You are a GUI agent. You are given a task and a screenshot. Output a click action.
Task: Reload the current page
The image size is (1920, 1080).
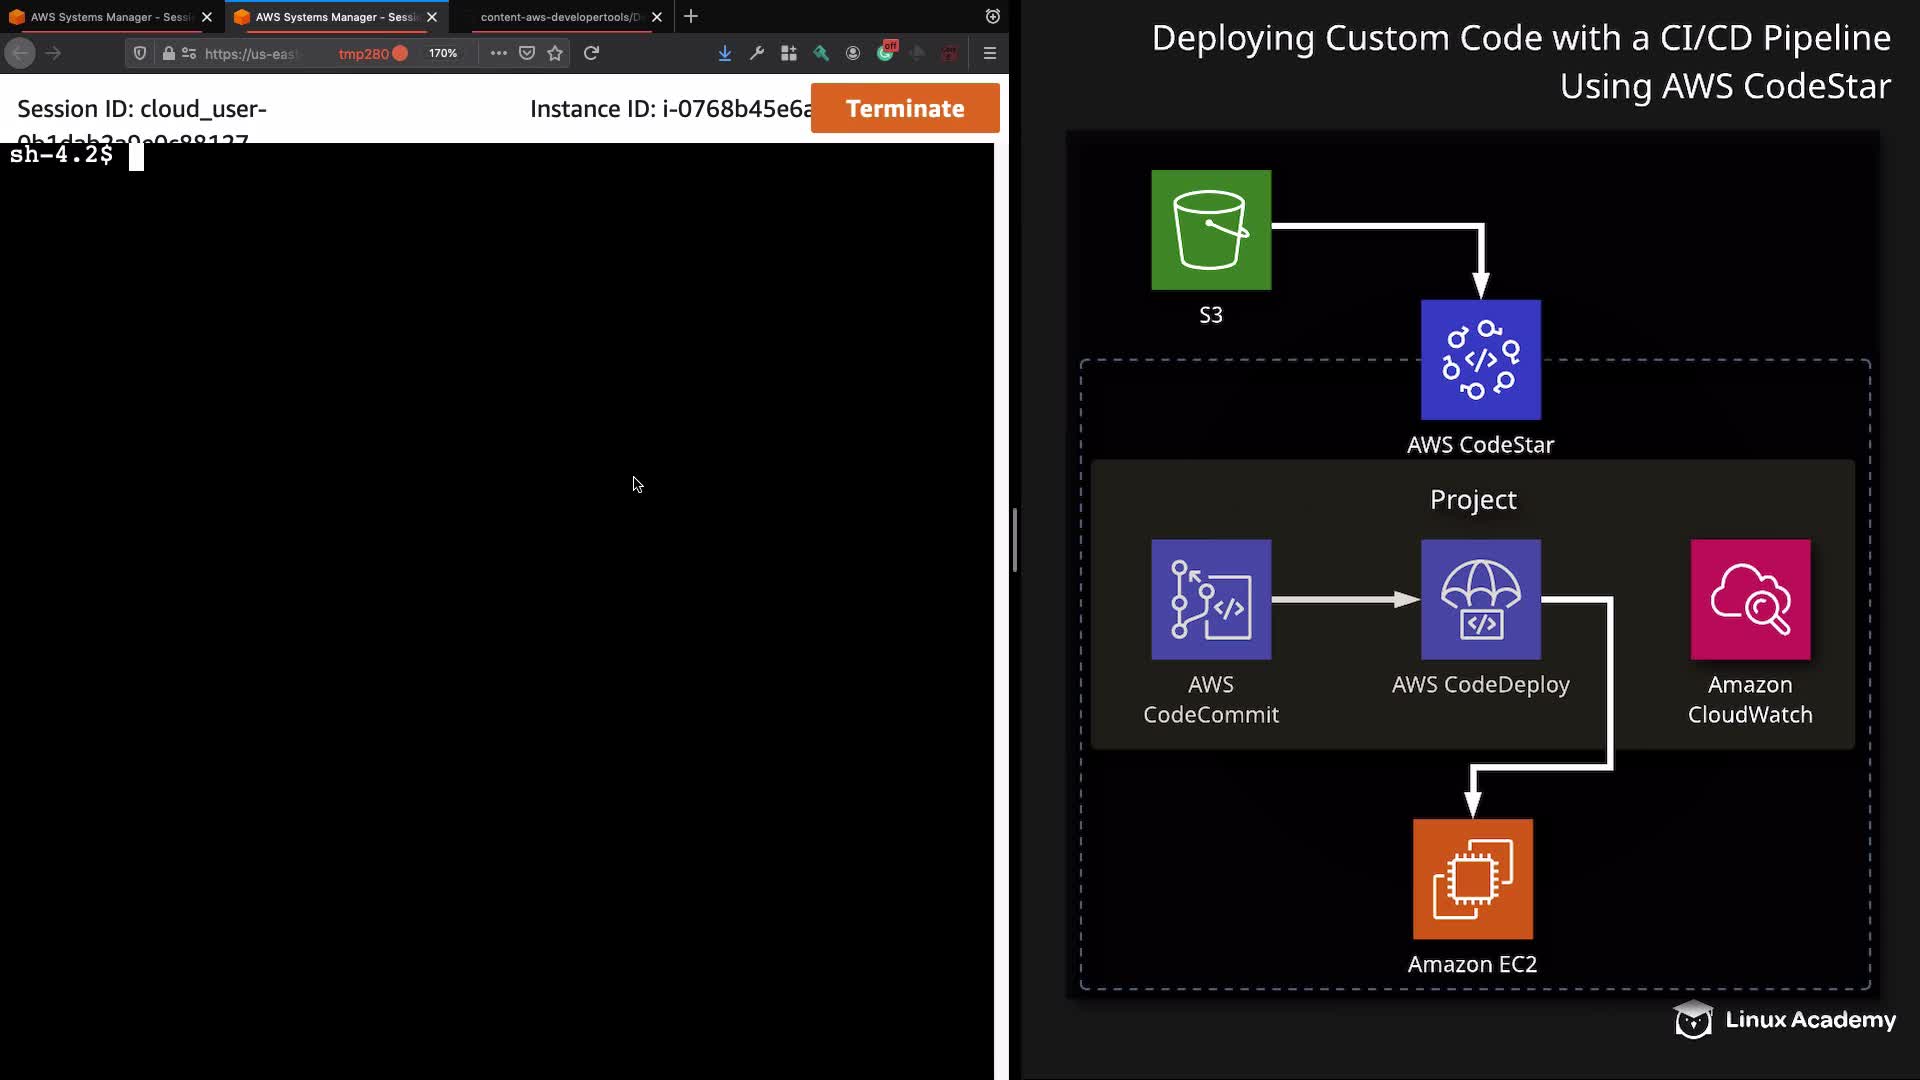point(591,53)
